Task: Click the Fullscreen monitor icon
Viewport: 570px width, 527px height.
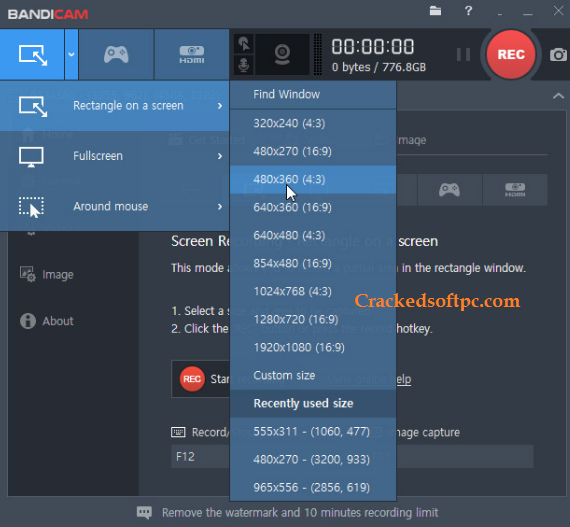Action: (x=31, y=157)
